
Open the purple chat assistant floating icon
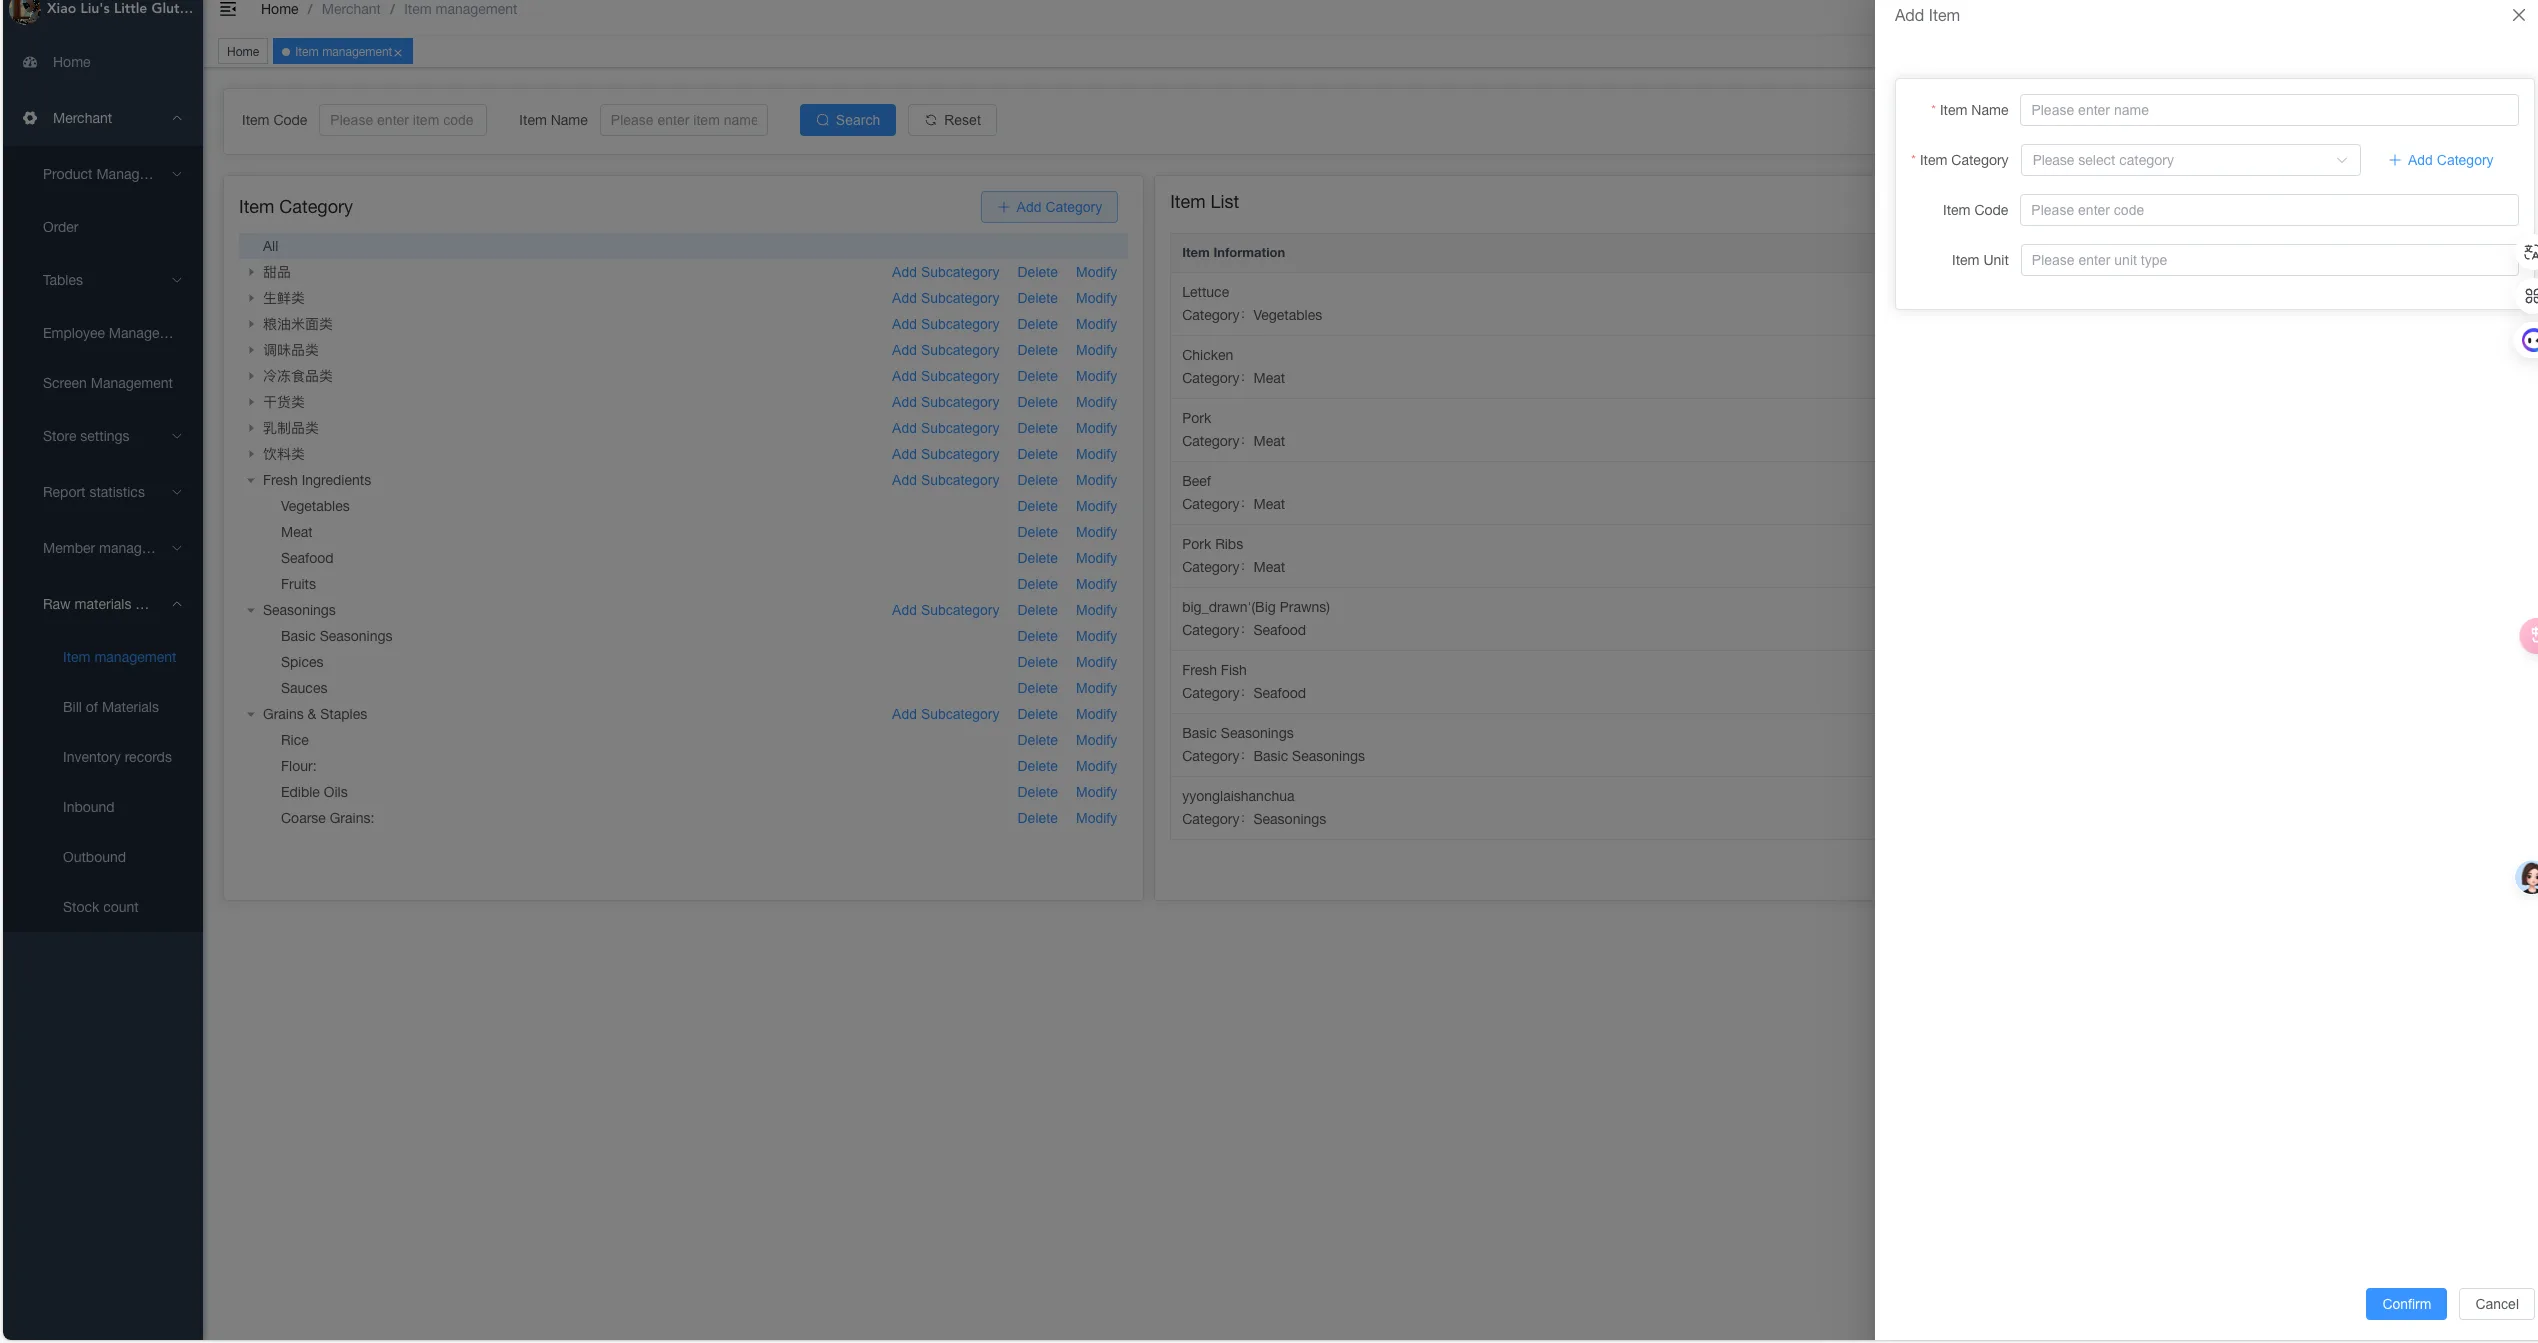tap(2529, 341)
